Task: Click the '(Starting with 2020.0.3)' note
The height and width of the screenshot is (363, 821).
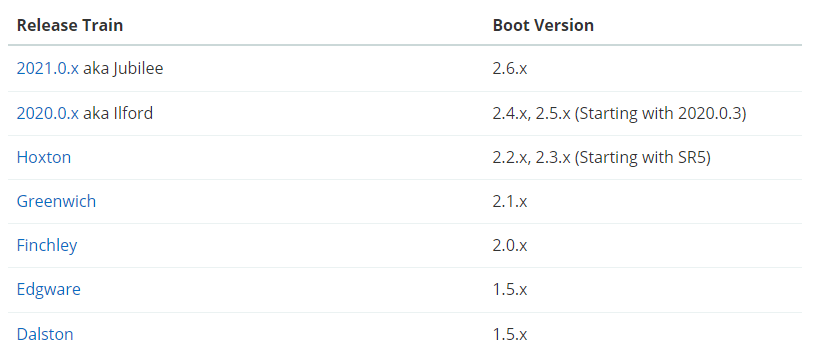Action: point(660,113)
